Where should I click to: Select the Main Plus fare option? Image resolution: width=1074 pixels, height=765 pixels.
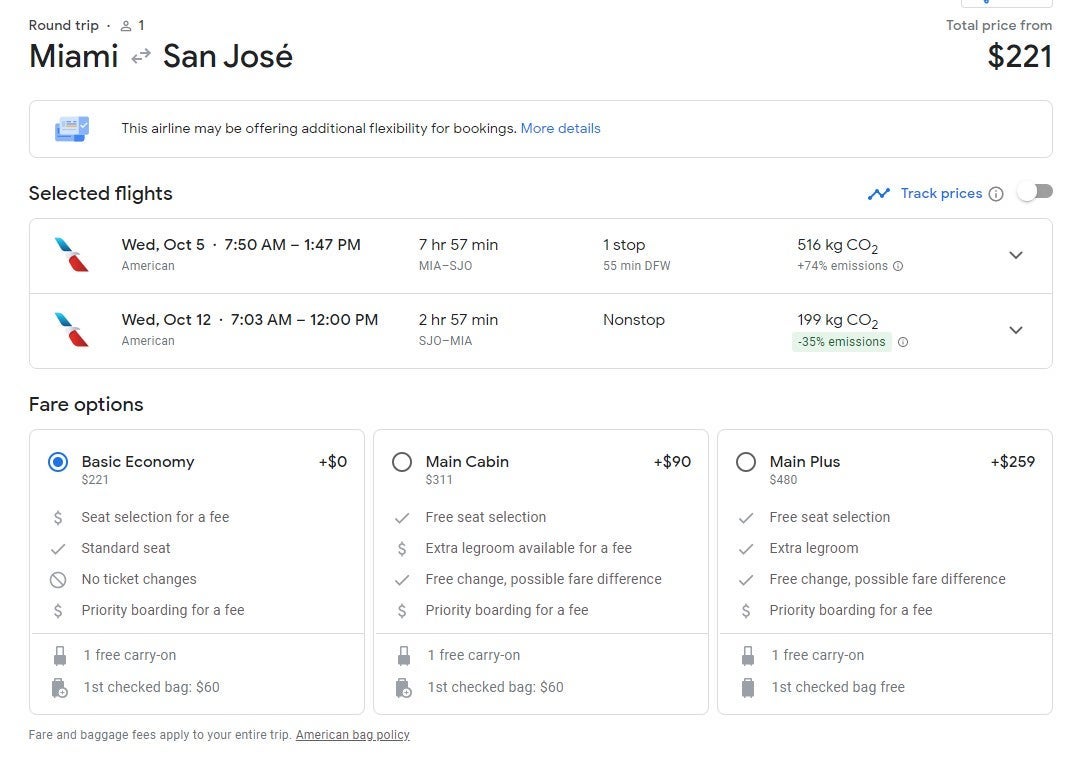pos(746,462)
